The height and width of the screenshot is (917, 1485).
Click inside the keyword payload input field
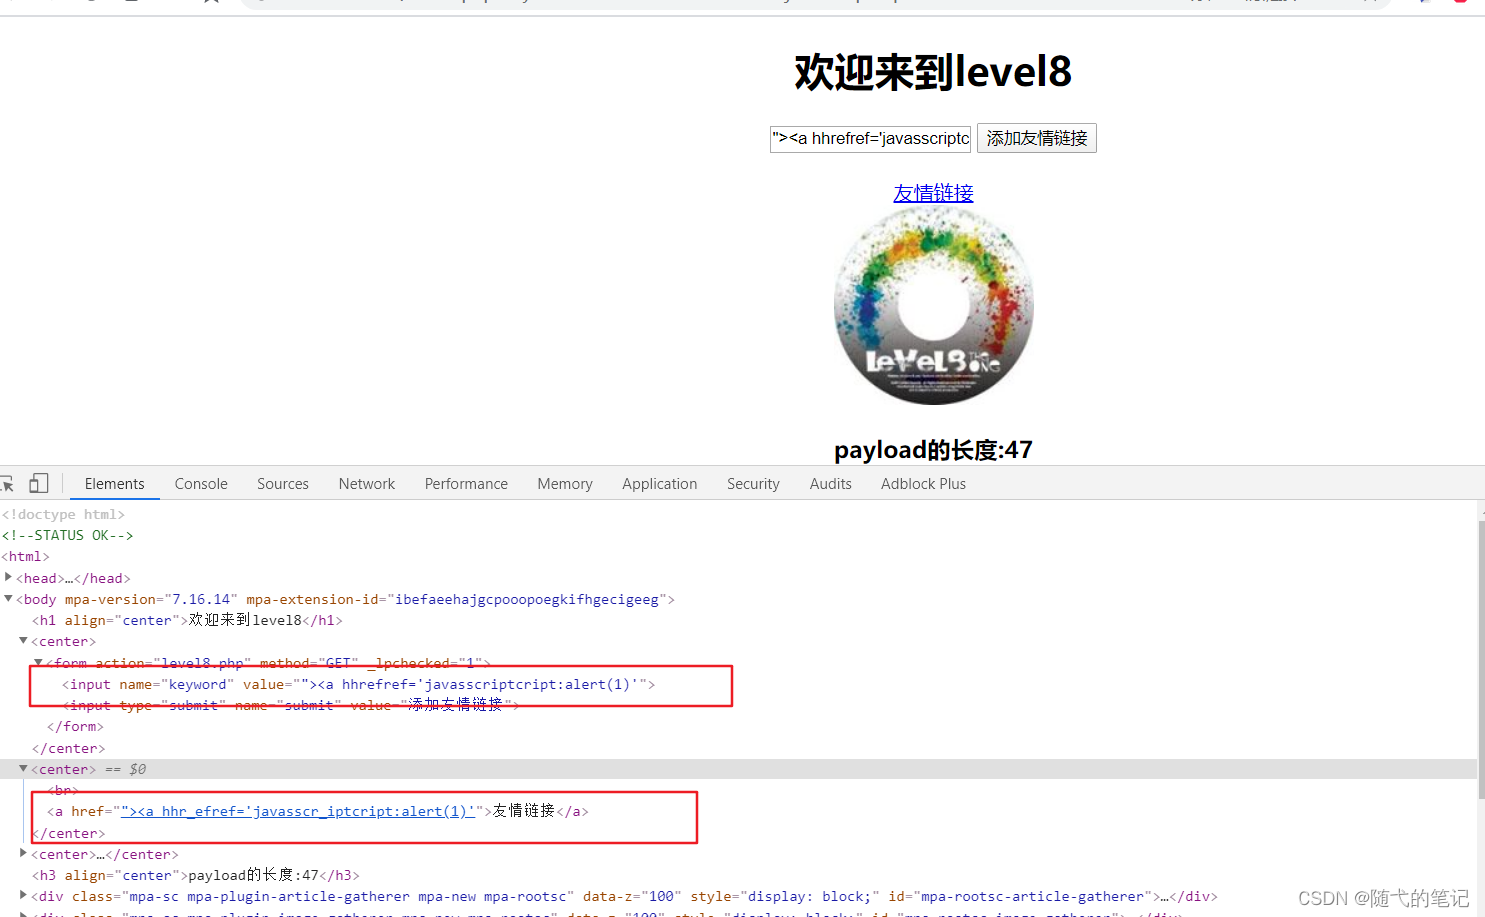[x=868, y=138]
